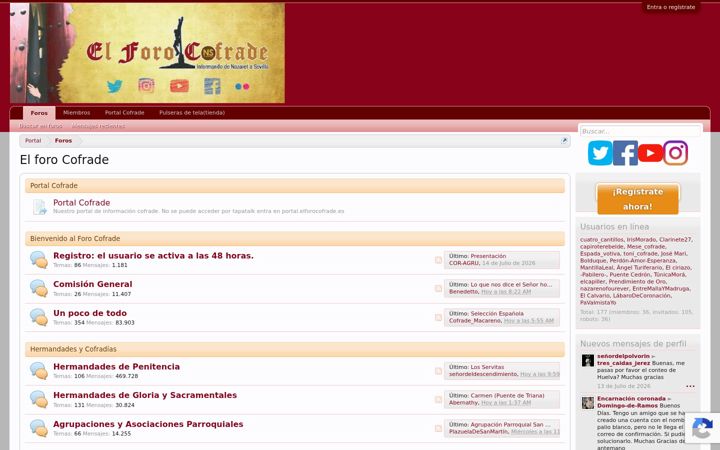
Task: Click the Foros breadcrumb
Action: [x=63, y=141]
